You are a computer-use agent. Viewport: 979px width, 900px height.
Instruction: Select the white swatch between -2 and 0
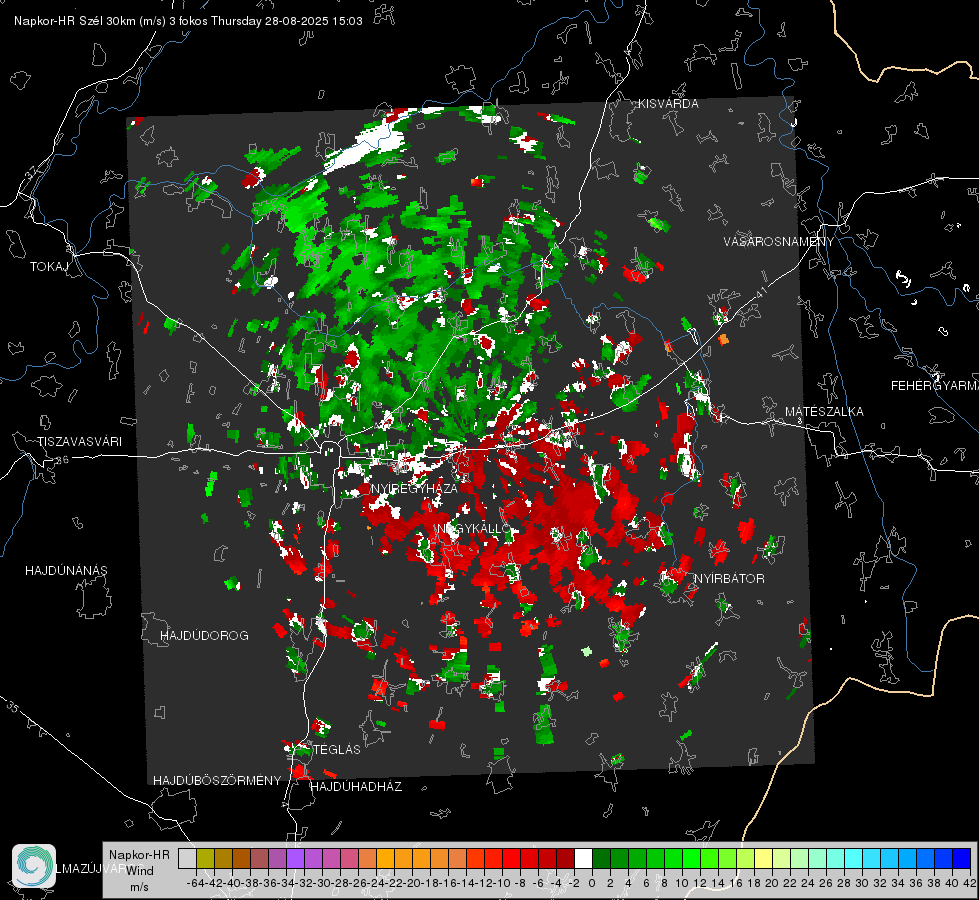pyautogui.click(x=583, y=858)
